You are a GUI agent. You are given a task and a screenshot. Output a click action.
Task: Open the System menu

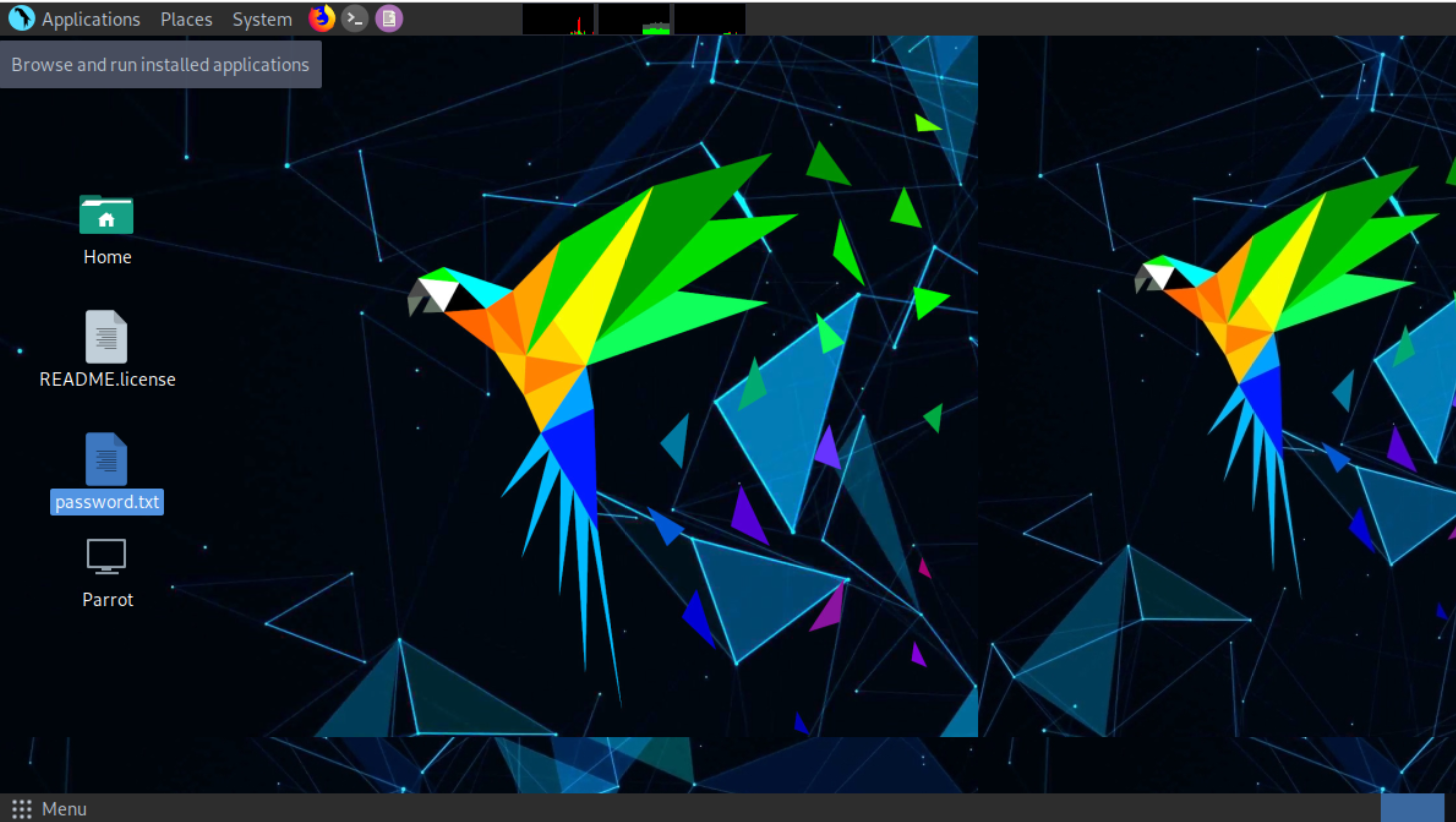[x=262, y=19]
